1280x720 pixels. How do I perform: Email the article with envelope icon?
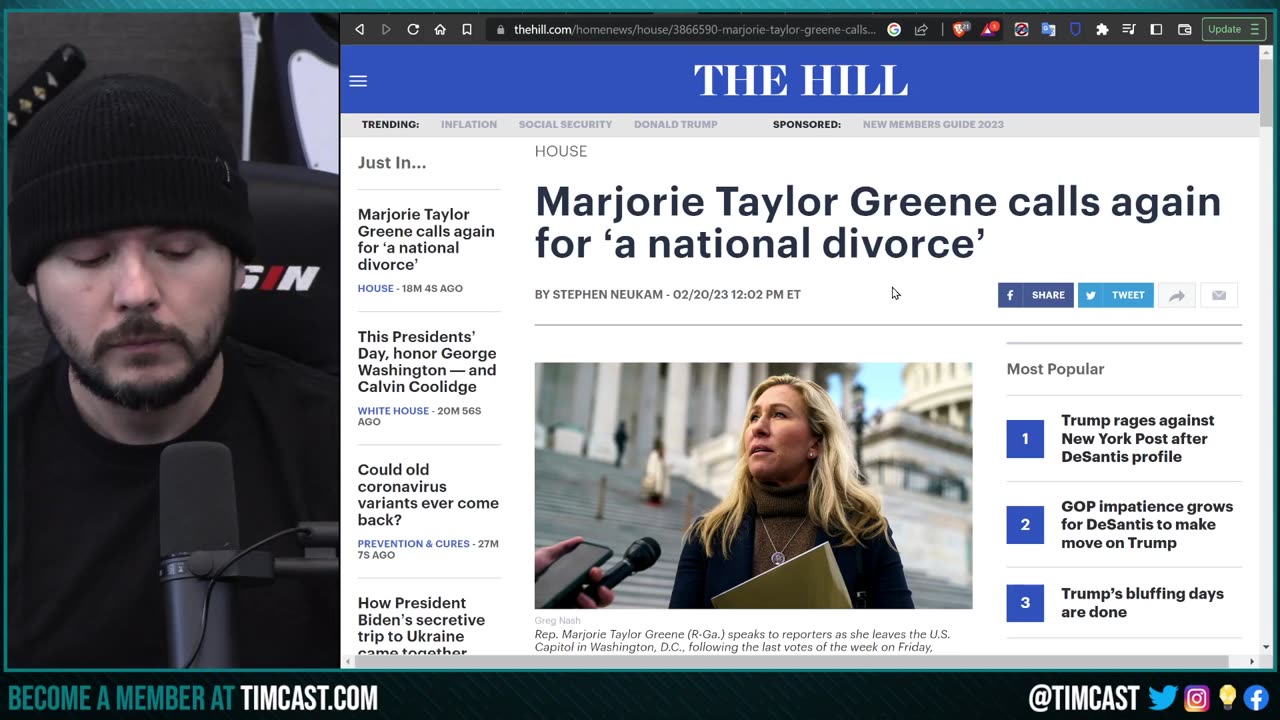(1219, 295)
